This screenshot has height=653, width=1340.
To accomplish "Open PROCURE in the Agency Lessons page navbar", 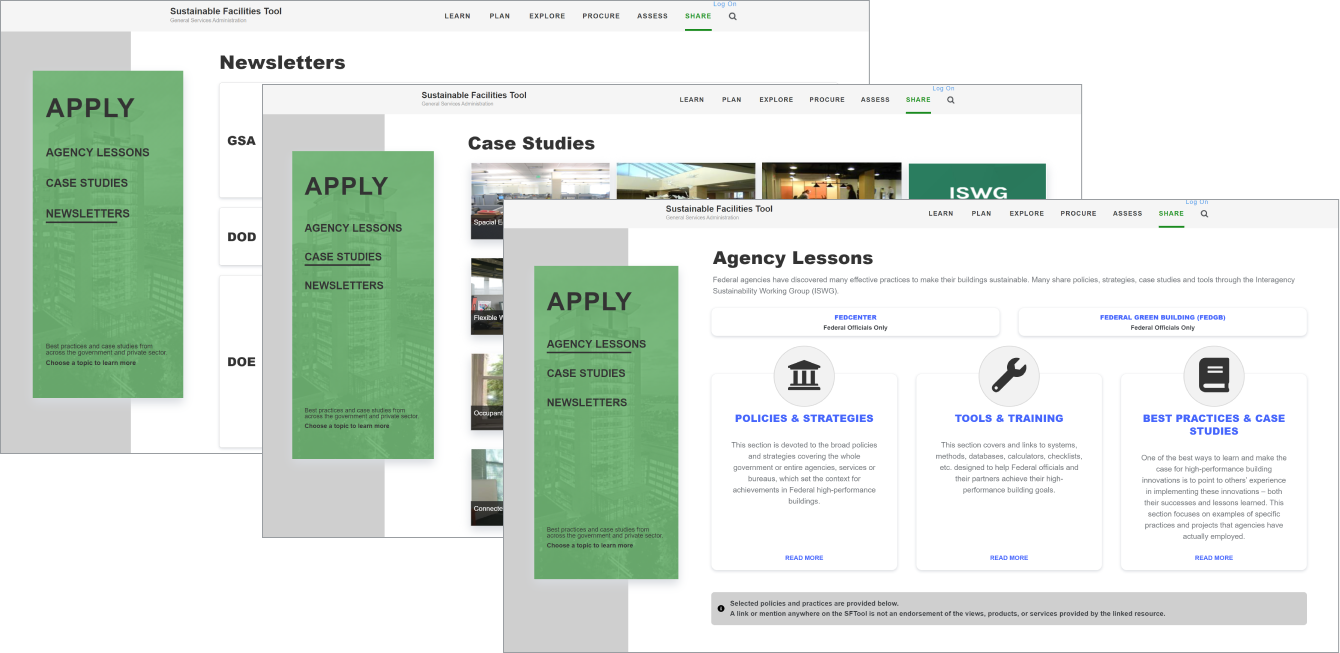I will [1078, 213].
